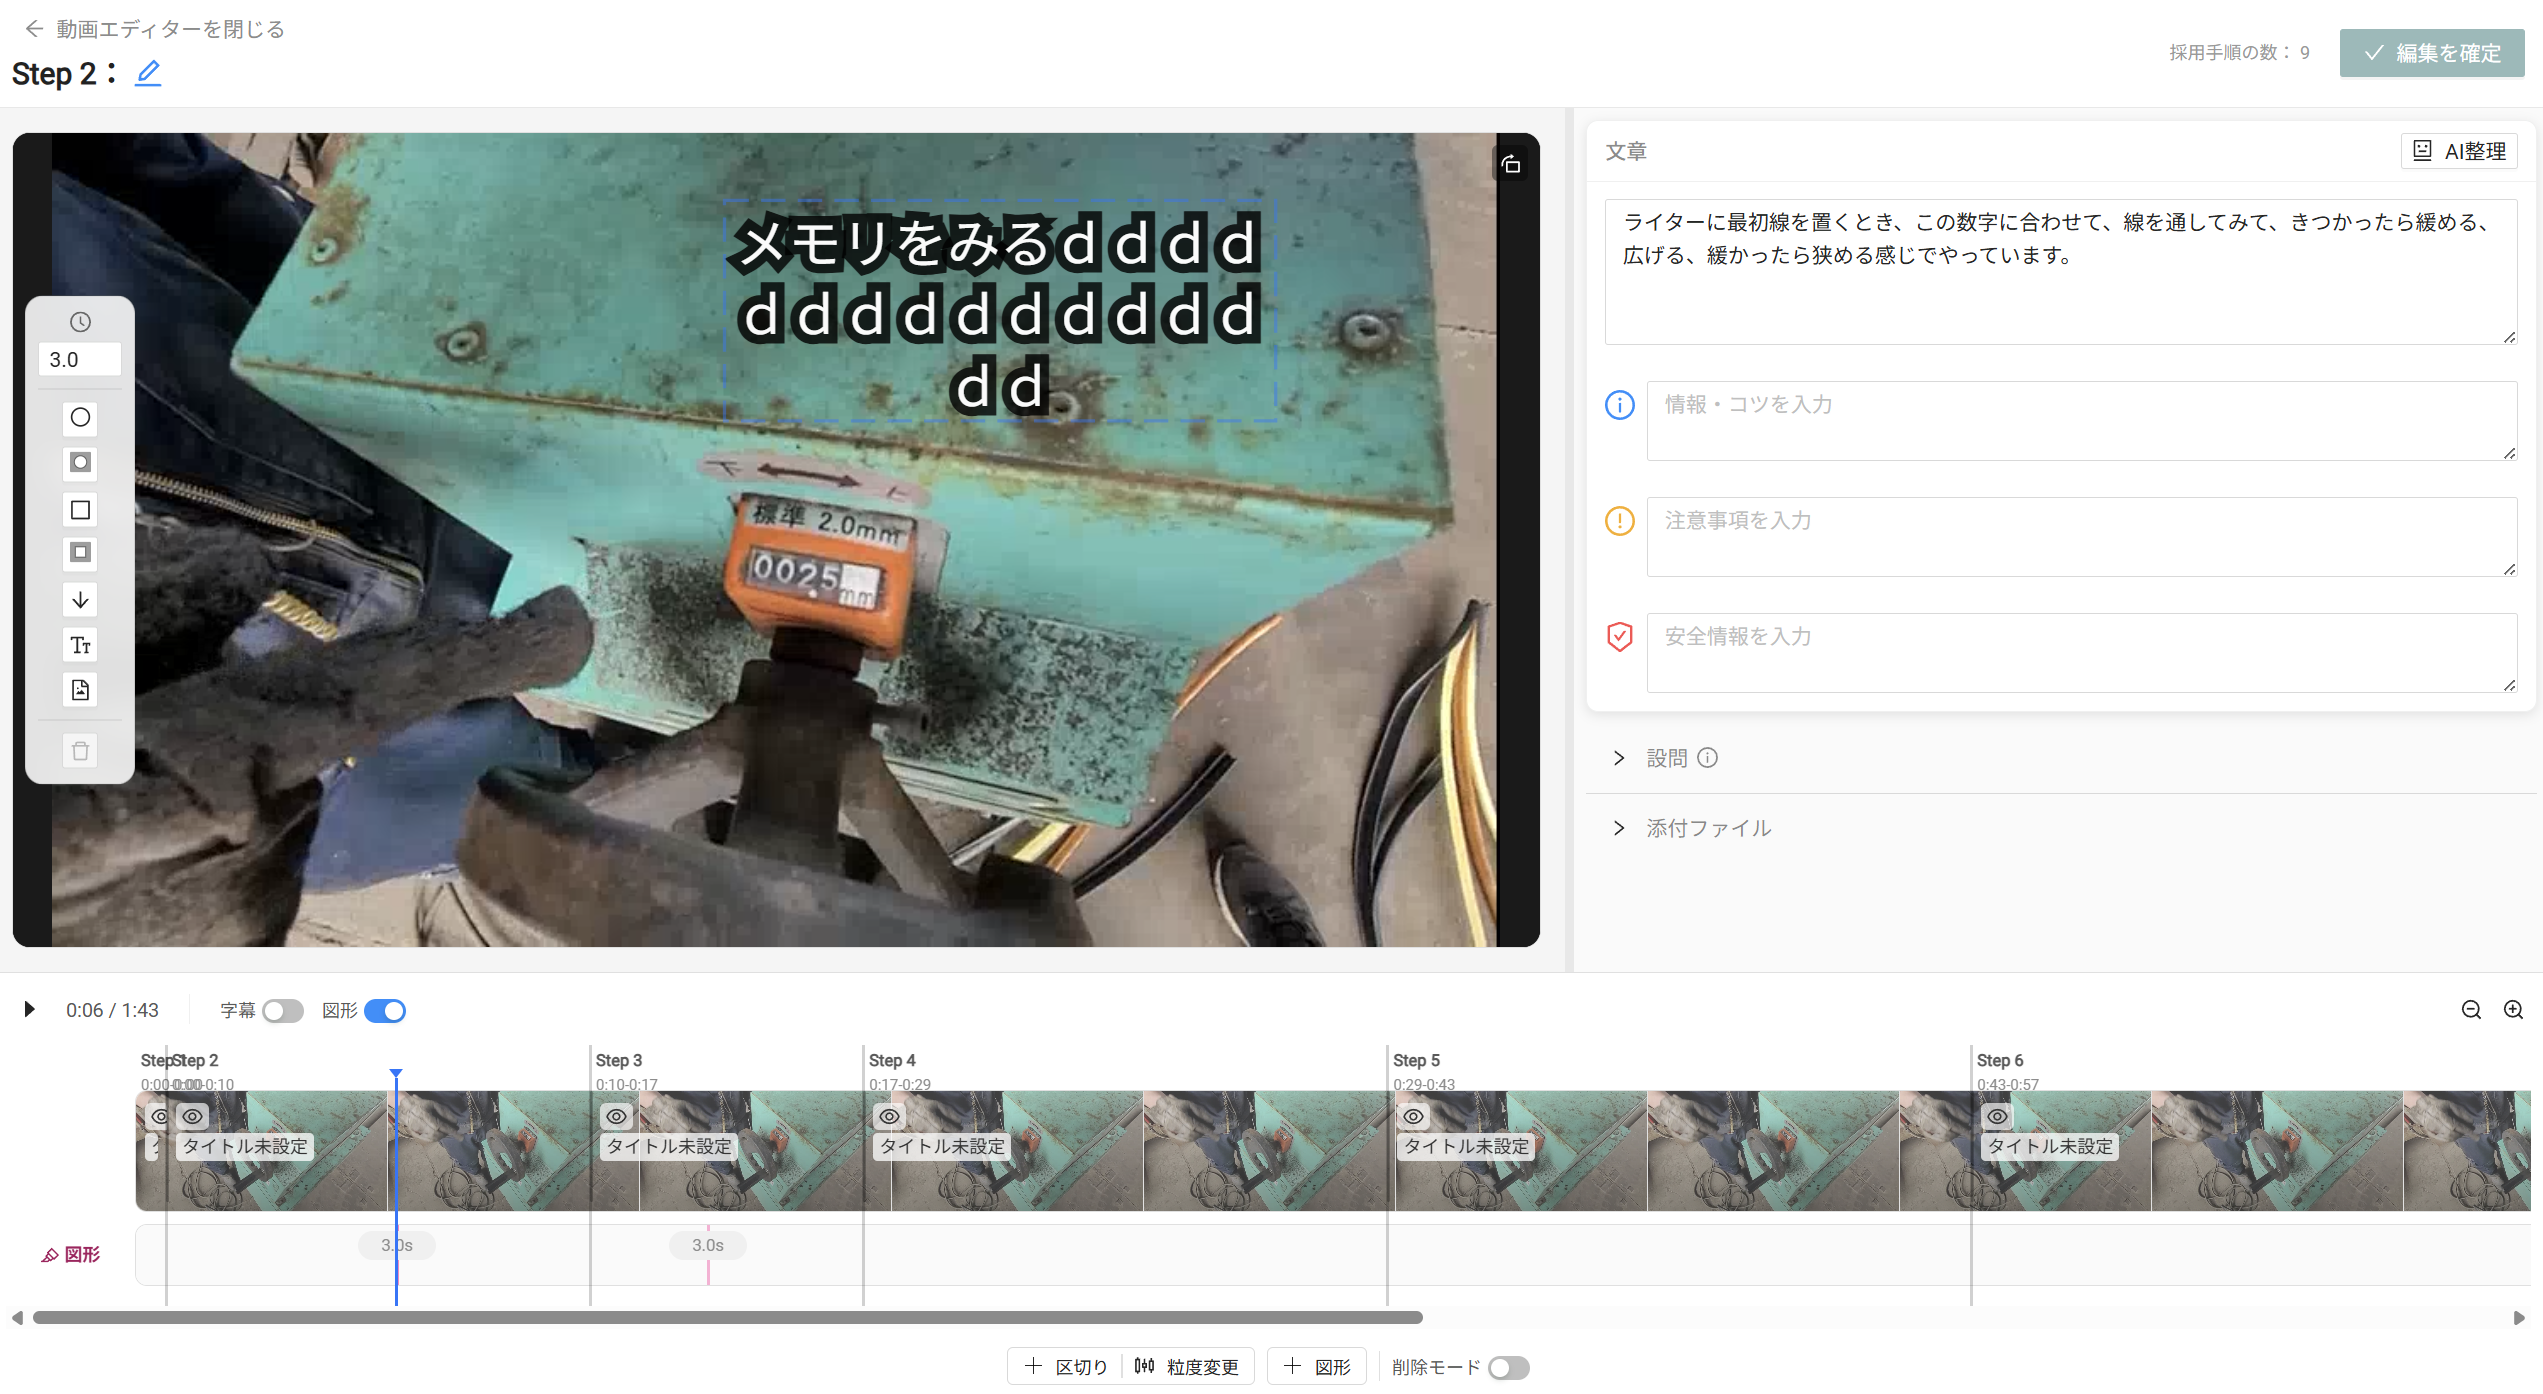
Task: Select the circle outline shape tool
Action: (80, 417)
